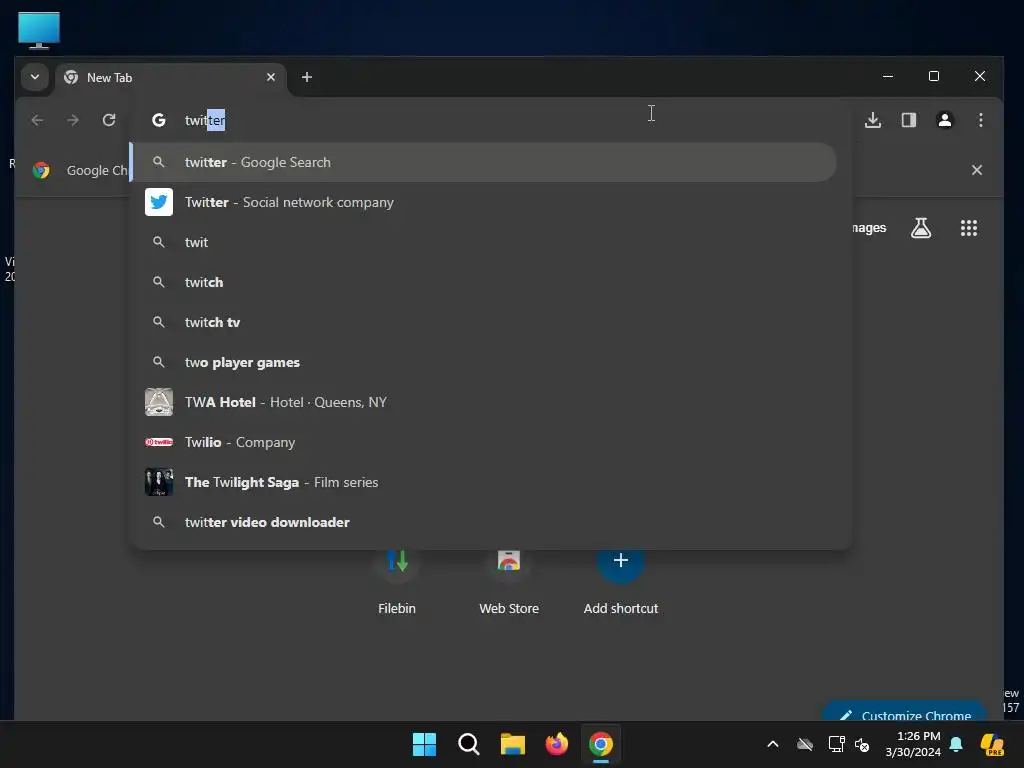The image size is (1024, 768).
Task: Pick 'twitter video downloader' suggestion
Action: click(484, 522)
